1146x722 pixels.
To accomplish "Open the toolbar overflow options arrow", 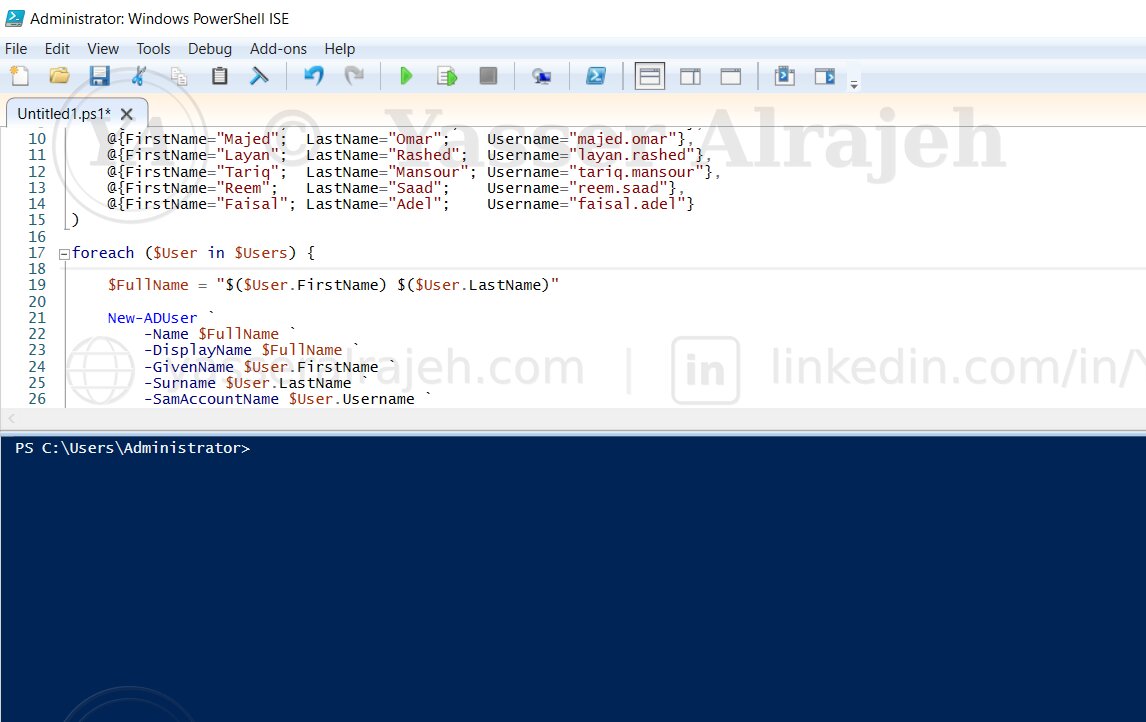I will [x=854, y=85].
